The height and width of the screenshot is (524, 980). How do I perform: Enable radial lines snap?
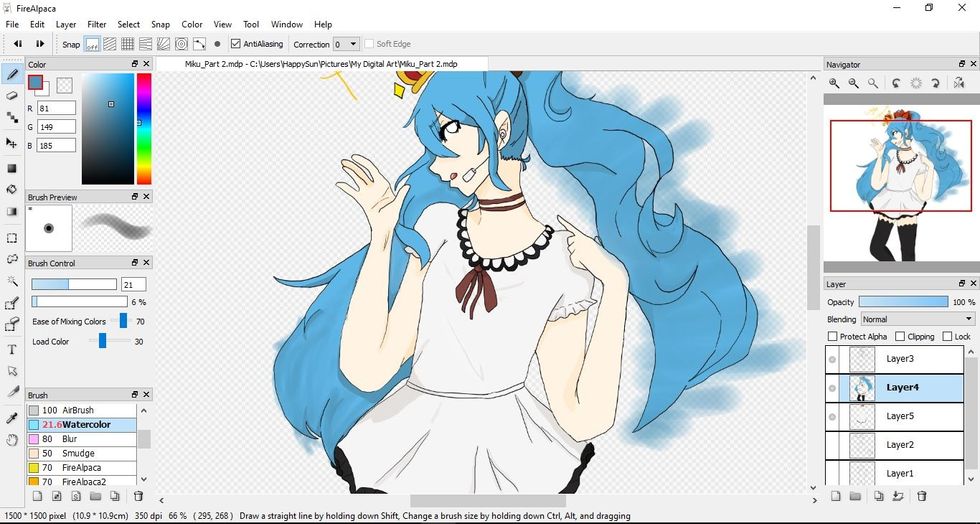click(163, 44)
